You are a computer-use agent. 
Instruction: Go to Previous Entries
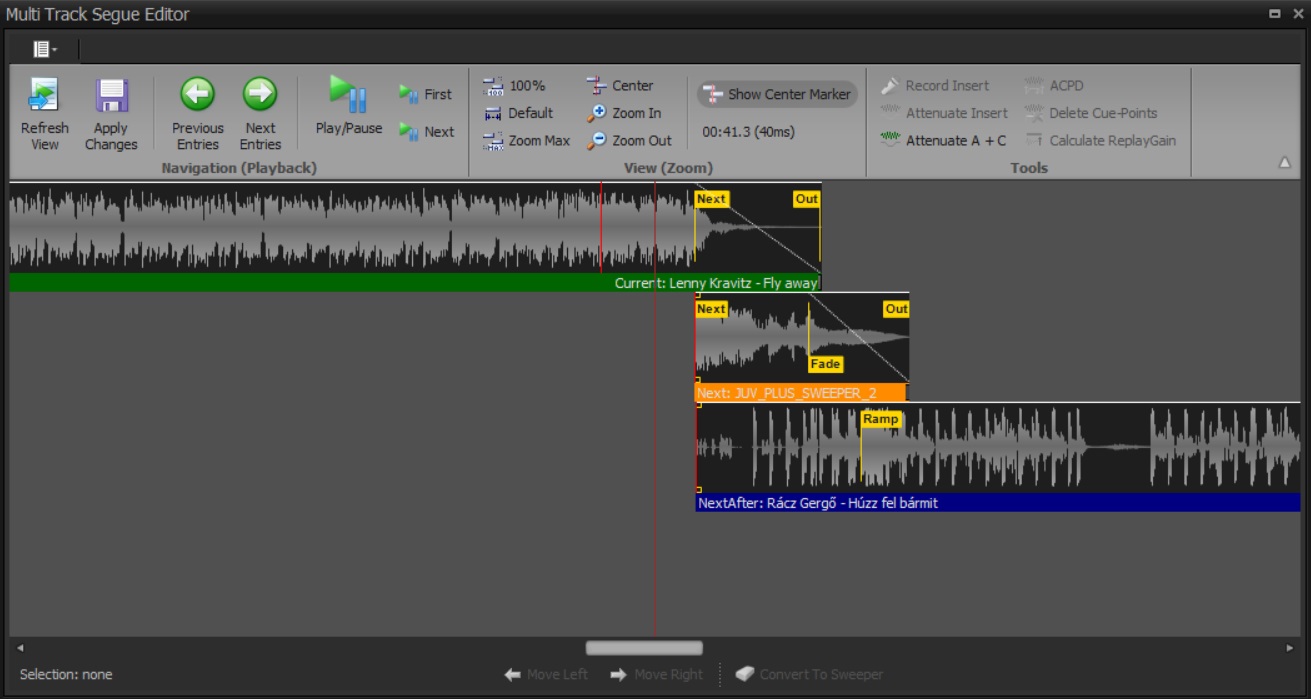(x=197, y=94)
